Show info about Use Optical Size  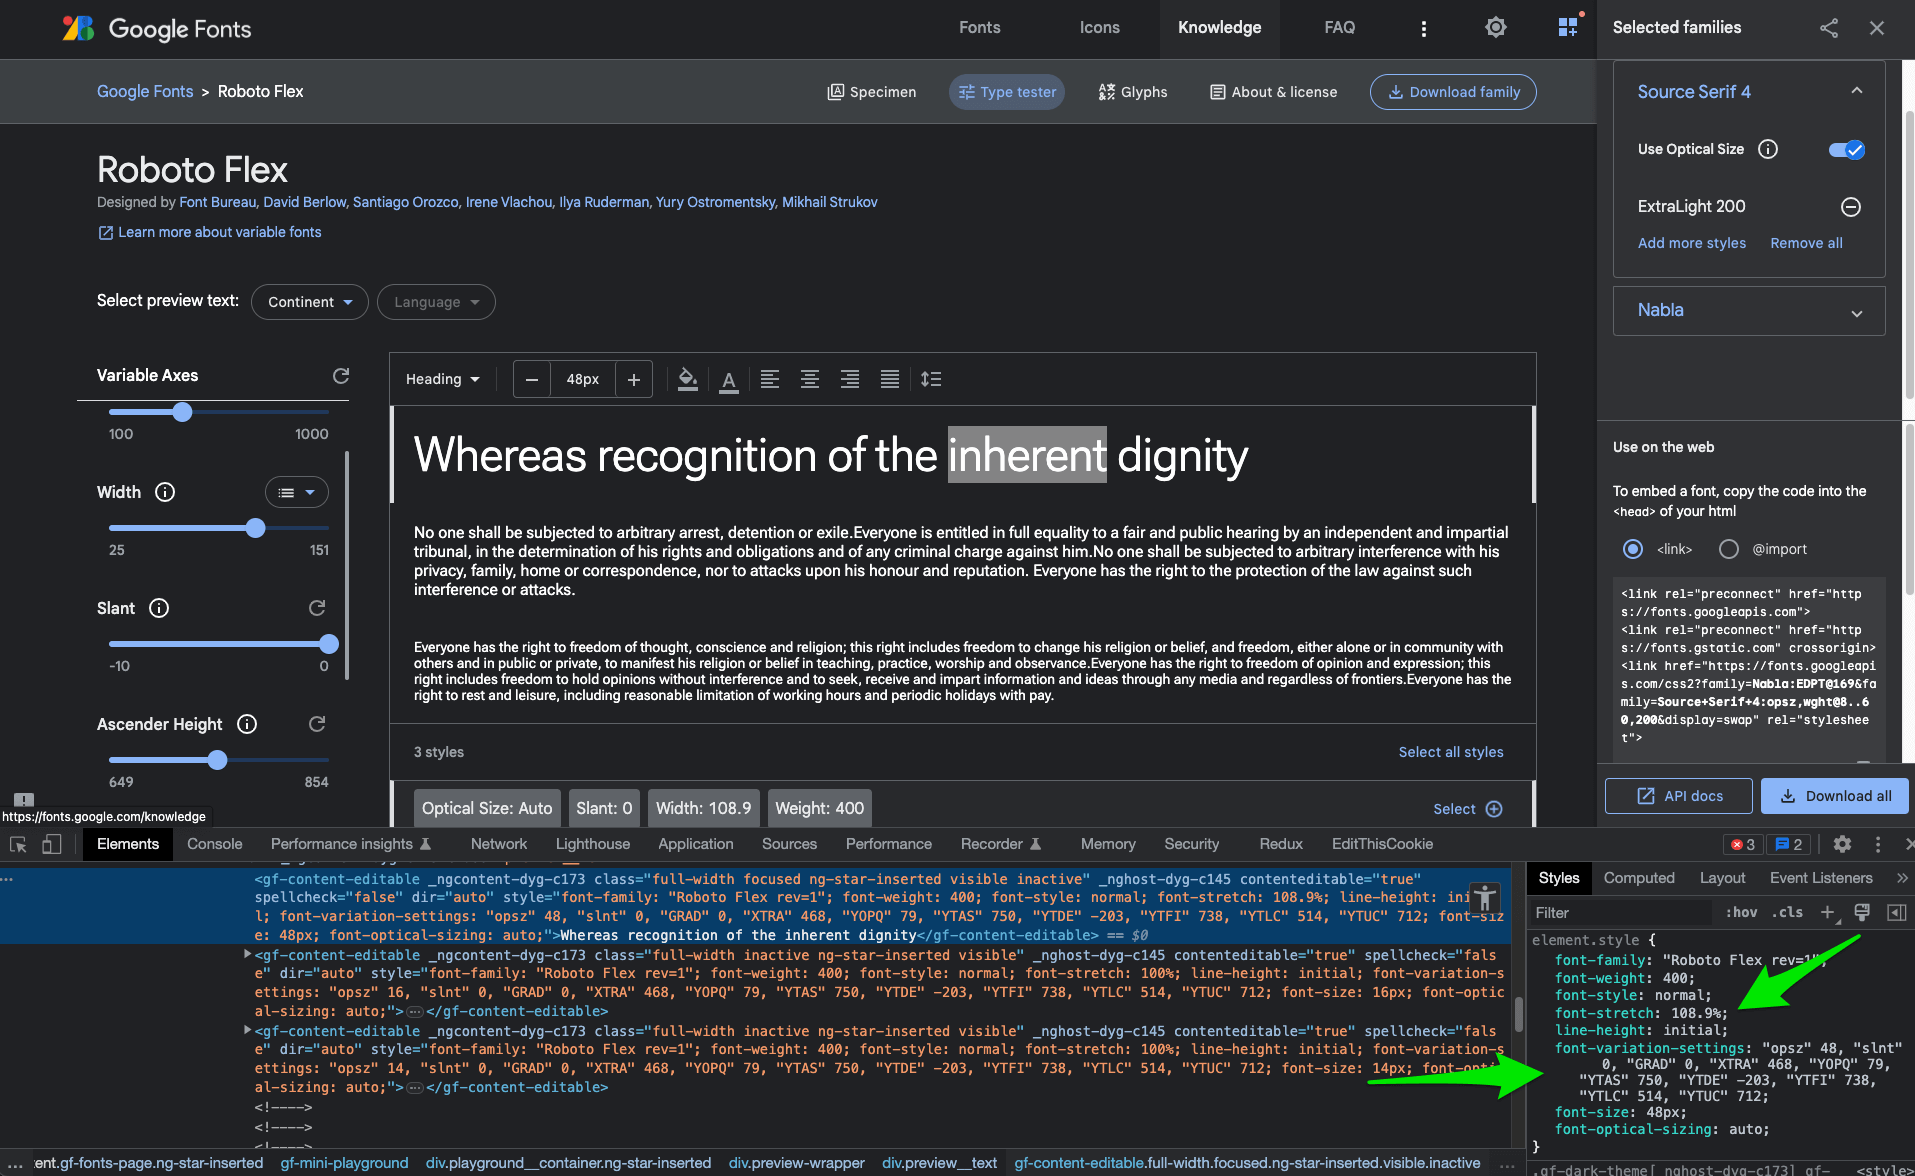pyautogui.click(x=1768, y=149)
